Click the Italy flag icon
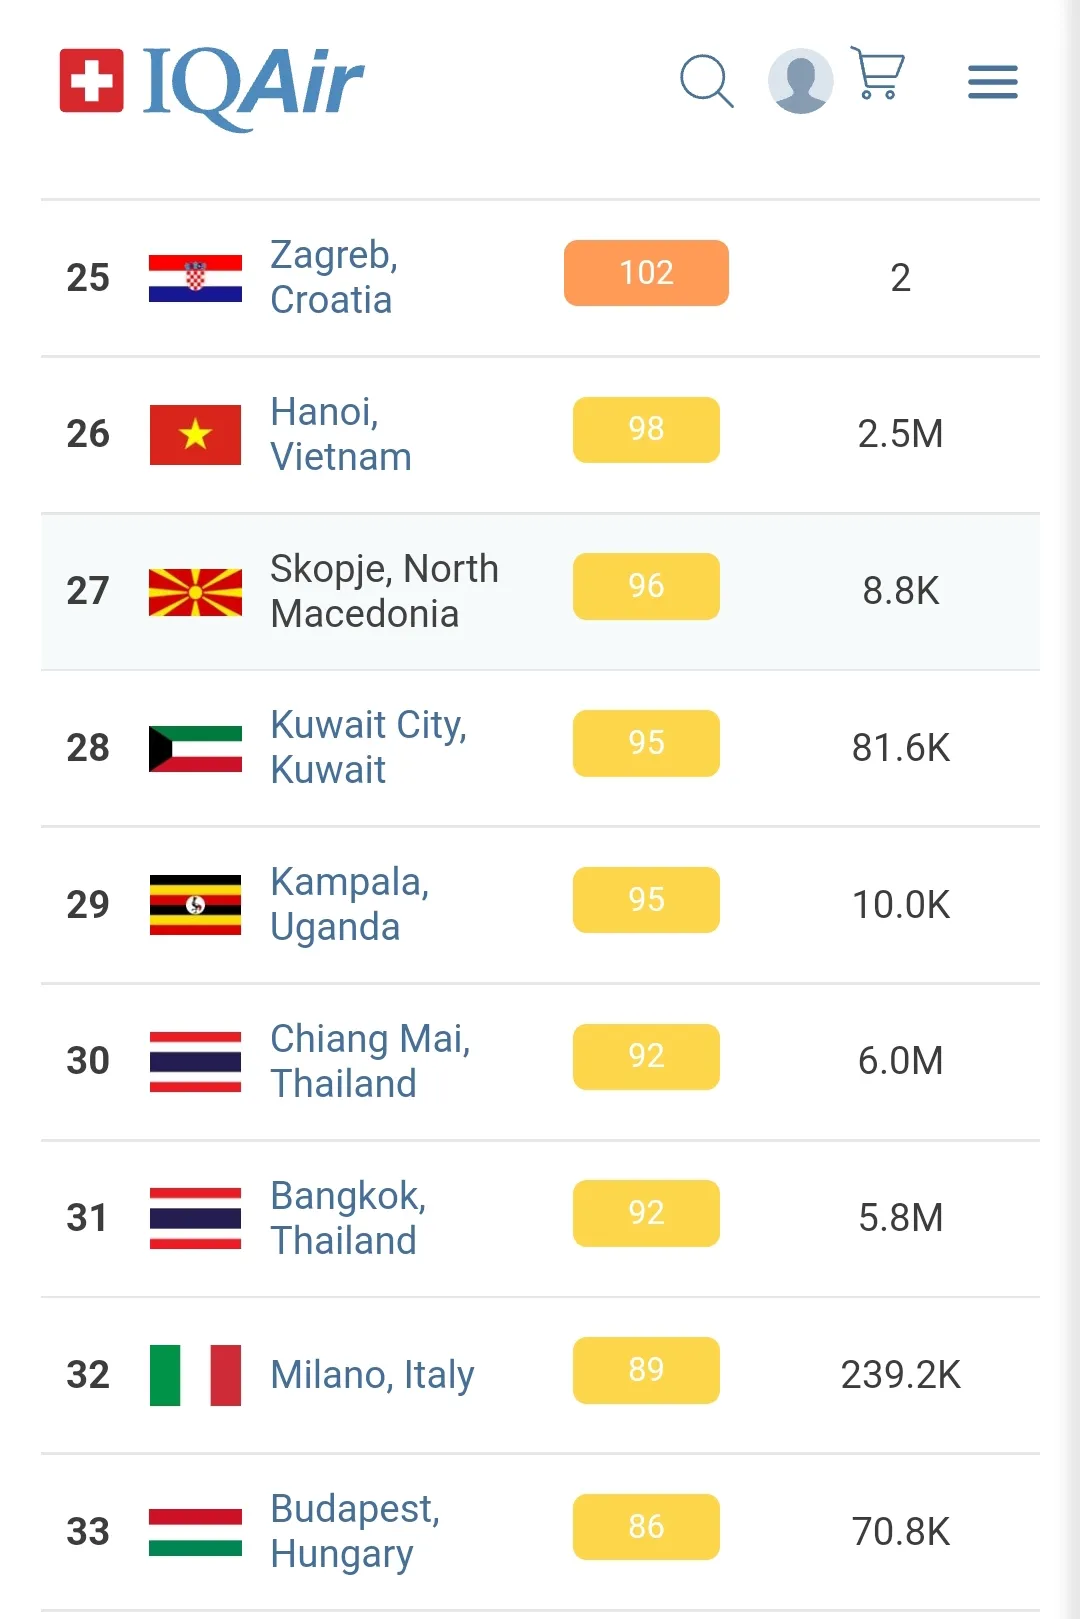Image resolution: width=1080 pixels, height=1619 pixels. pyautogui.click(x=195, y=1375)
